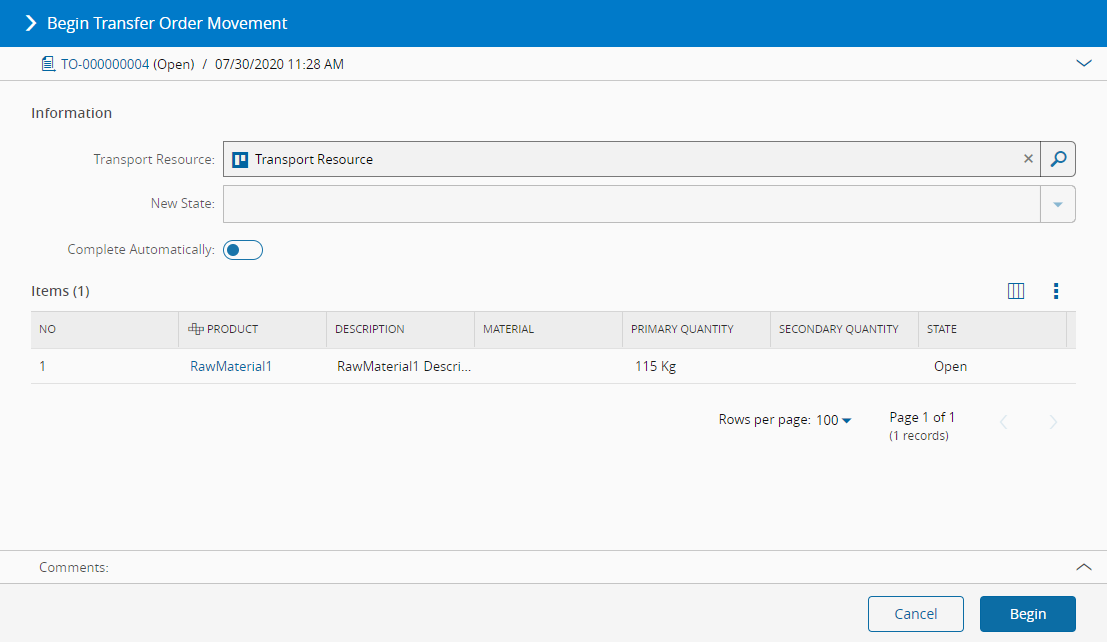Image resolution: width=1107 pixels, height=642 pixels.
Task: Open the Items grid more options menu
Action: coord(1055,291)
